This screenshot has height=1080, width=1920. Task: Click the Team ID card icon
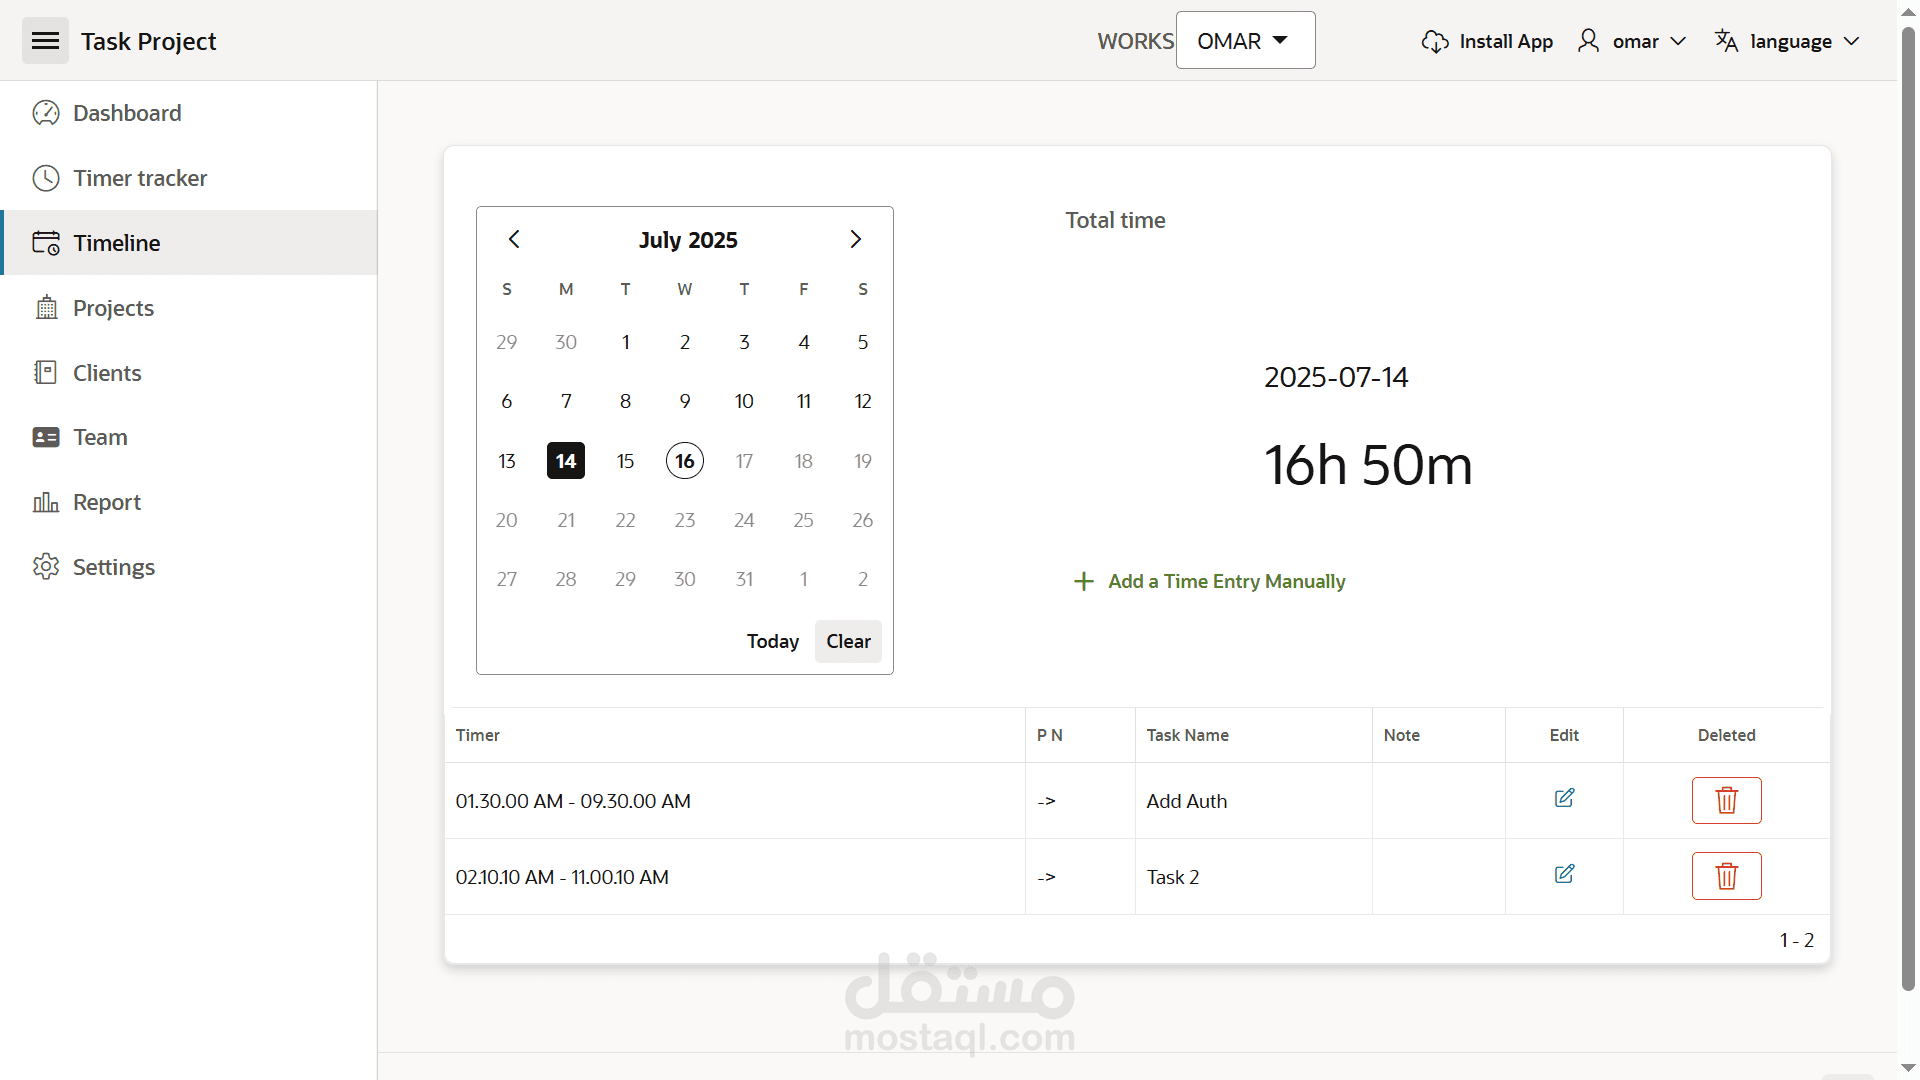46,437
